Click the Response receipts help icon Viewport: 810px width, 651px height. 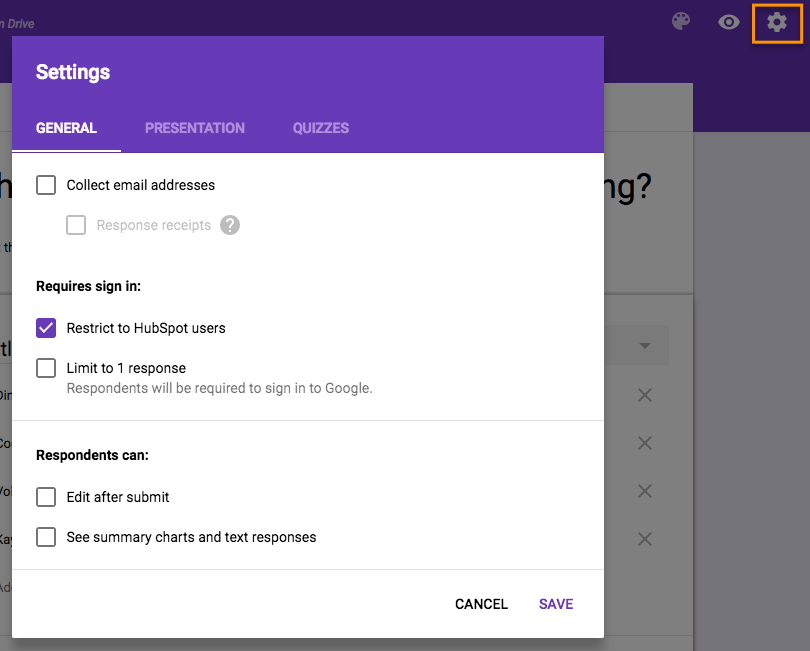pyautogui.click(x=230, y=225)
